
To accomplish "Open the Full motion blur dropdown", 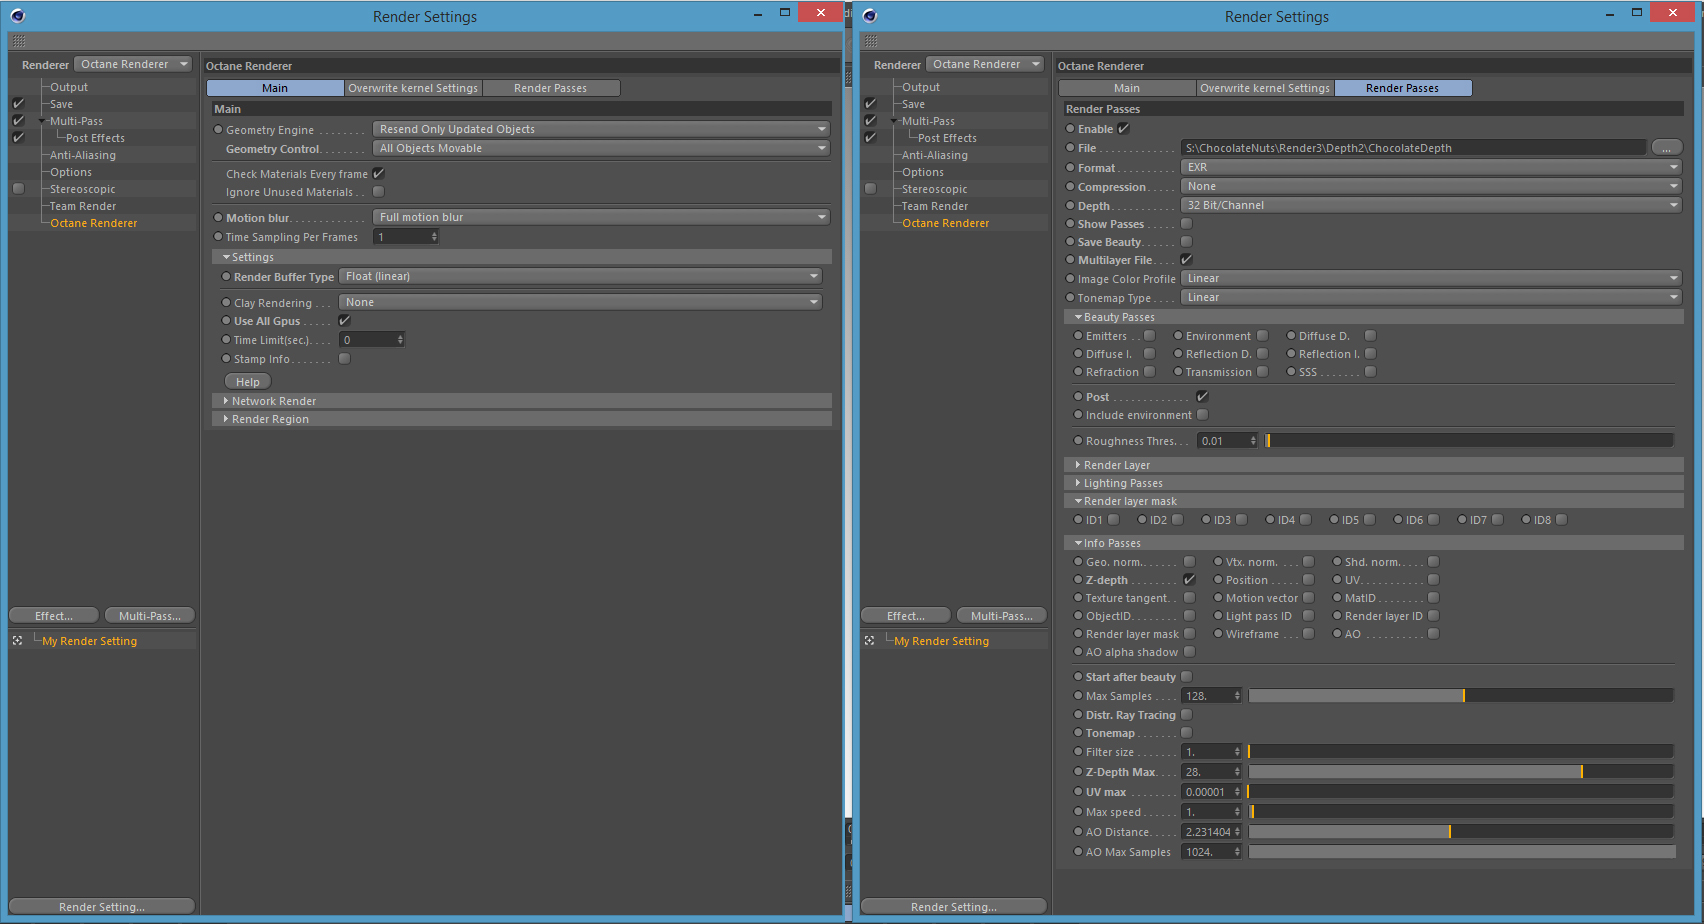I will [x=602, y=217].
